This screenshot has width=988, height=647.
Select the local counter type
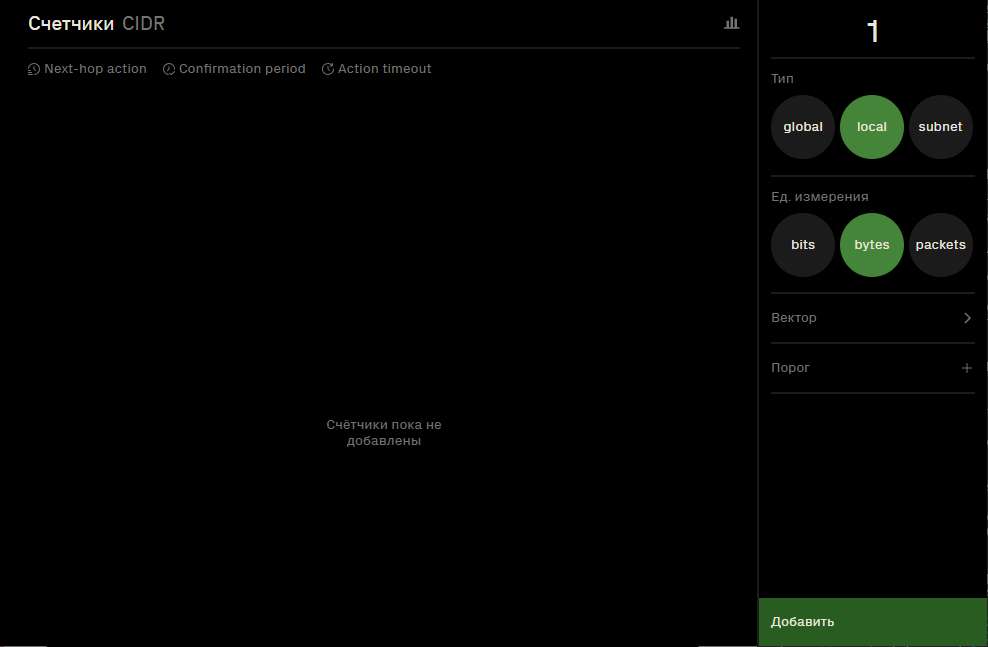coord(871,127)
